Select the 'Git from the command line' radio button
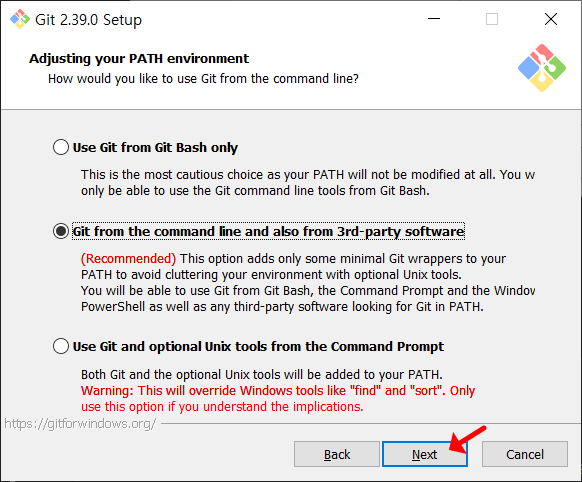582x482 pixels. (x=61, y=231)
